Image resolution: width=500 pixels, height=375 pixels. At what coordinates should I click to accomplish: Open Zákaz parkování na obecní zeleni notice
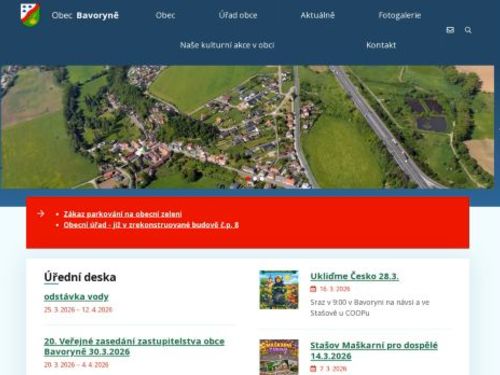pos(123,214)
